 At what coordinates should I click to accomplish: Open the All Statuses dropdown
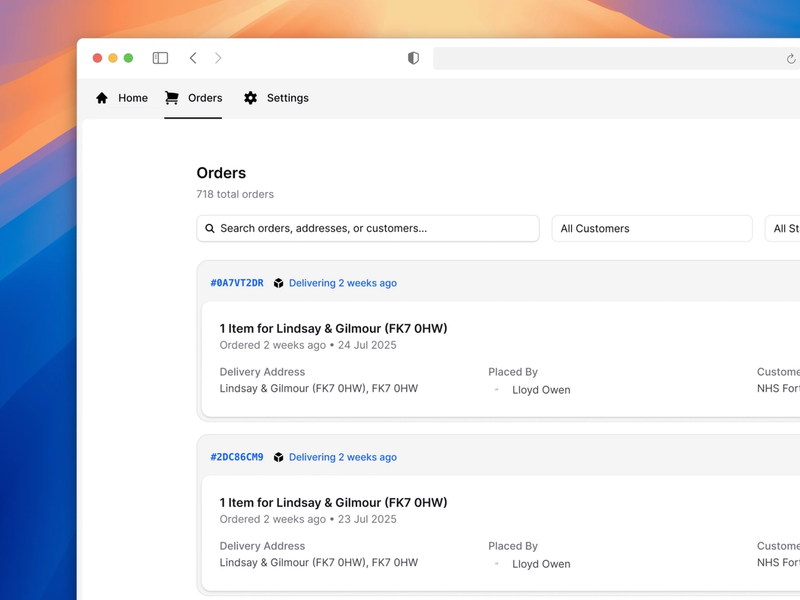(x=783, y=229)
